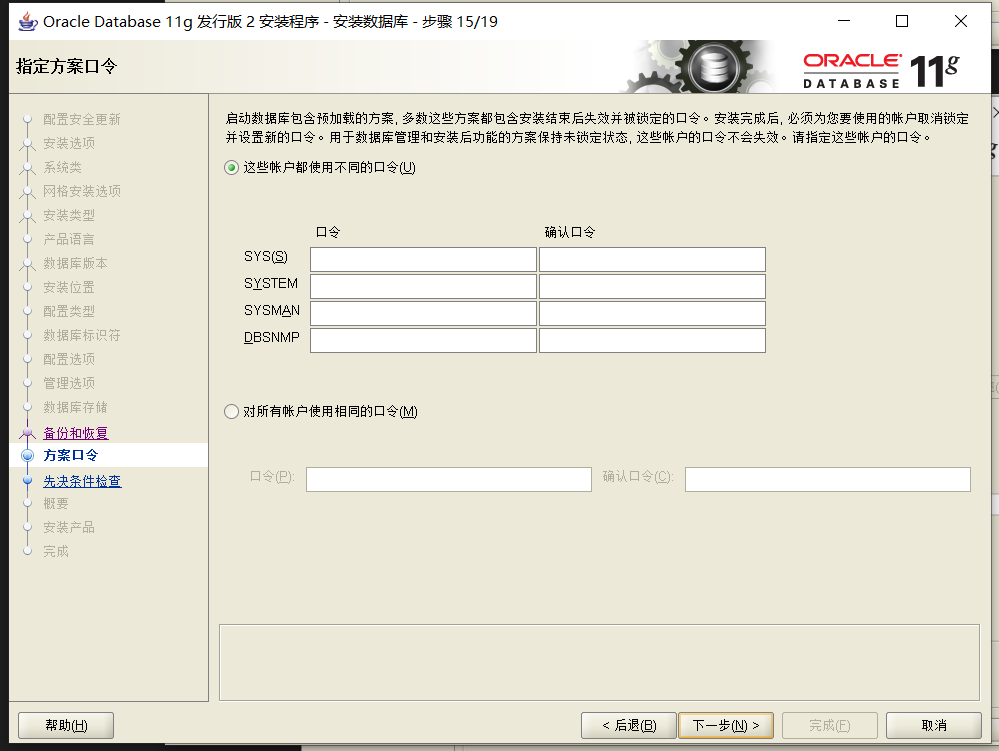The height and width of the screenshot is (751, 999).
Task: Open the 备份和恢复 step link
Action: click(x=76, y=433)
